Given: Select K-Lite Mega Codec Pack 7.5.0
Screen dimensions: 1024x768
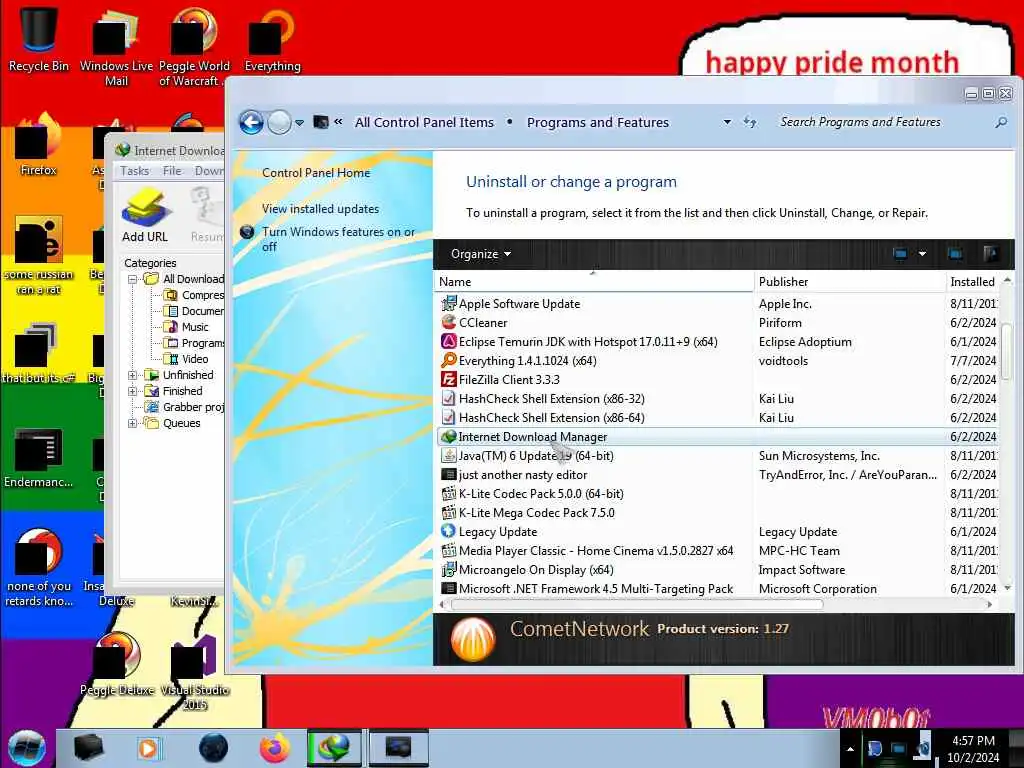Looking at the screenshot, I should pos(717,513).
